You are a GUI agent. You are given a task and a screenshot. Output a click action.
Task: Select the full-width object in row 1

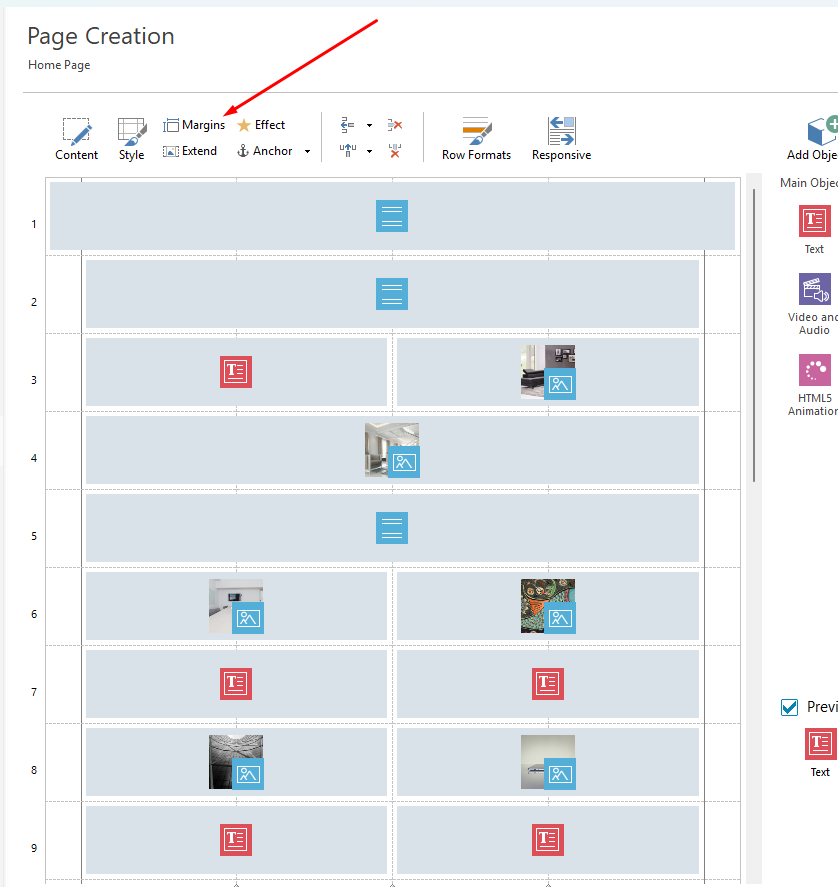click(392, 216)
